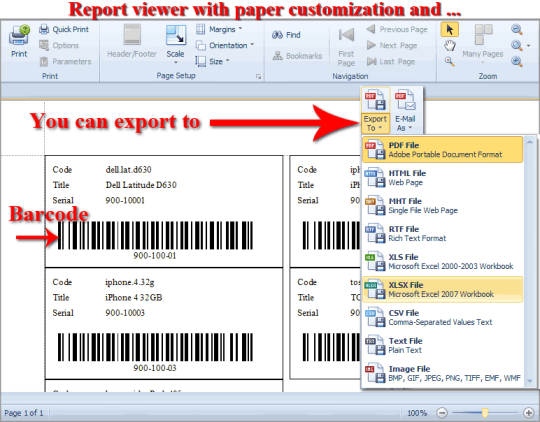Export to HTML File
The height and width of the screenshot is (422, 540).
tap(443, 178)
